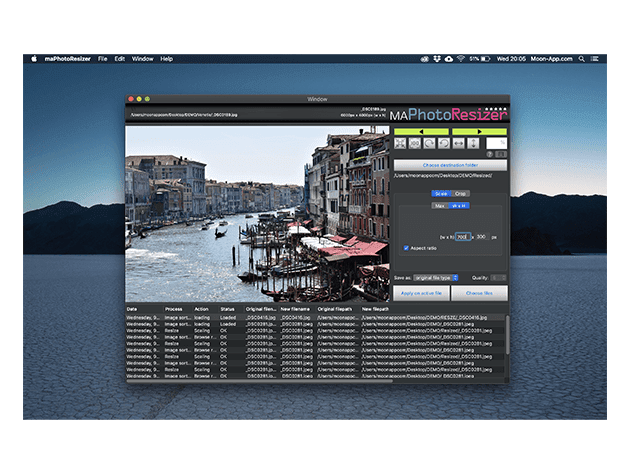
Task: Click Apply on active file button
Action: click(421, 293)
